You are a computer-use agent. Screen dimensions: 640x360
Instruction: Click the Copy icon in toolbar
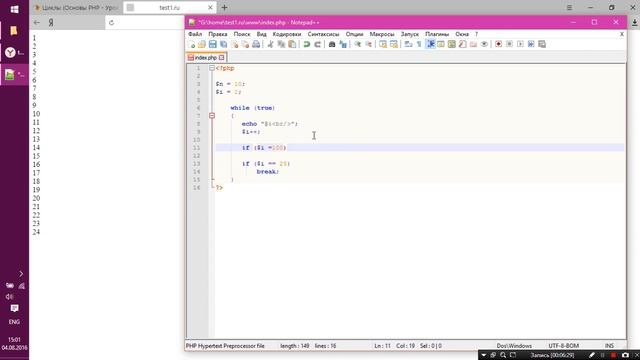point(281,44)
